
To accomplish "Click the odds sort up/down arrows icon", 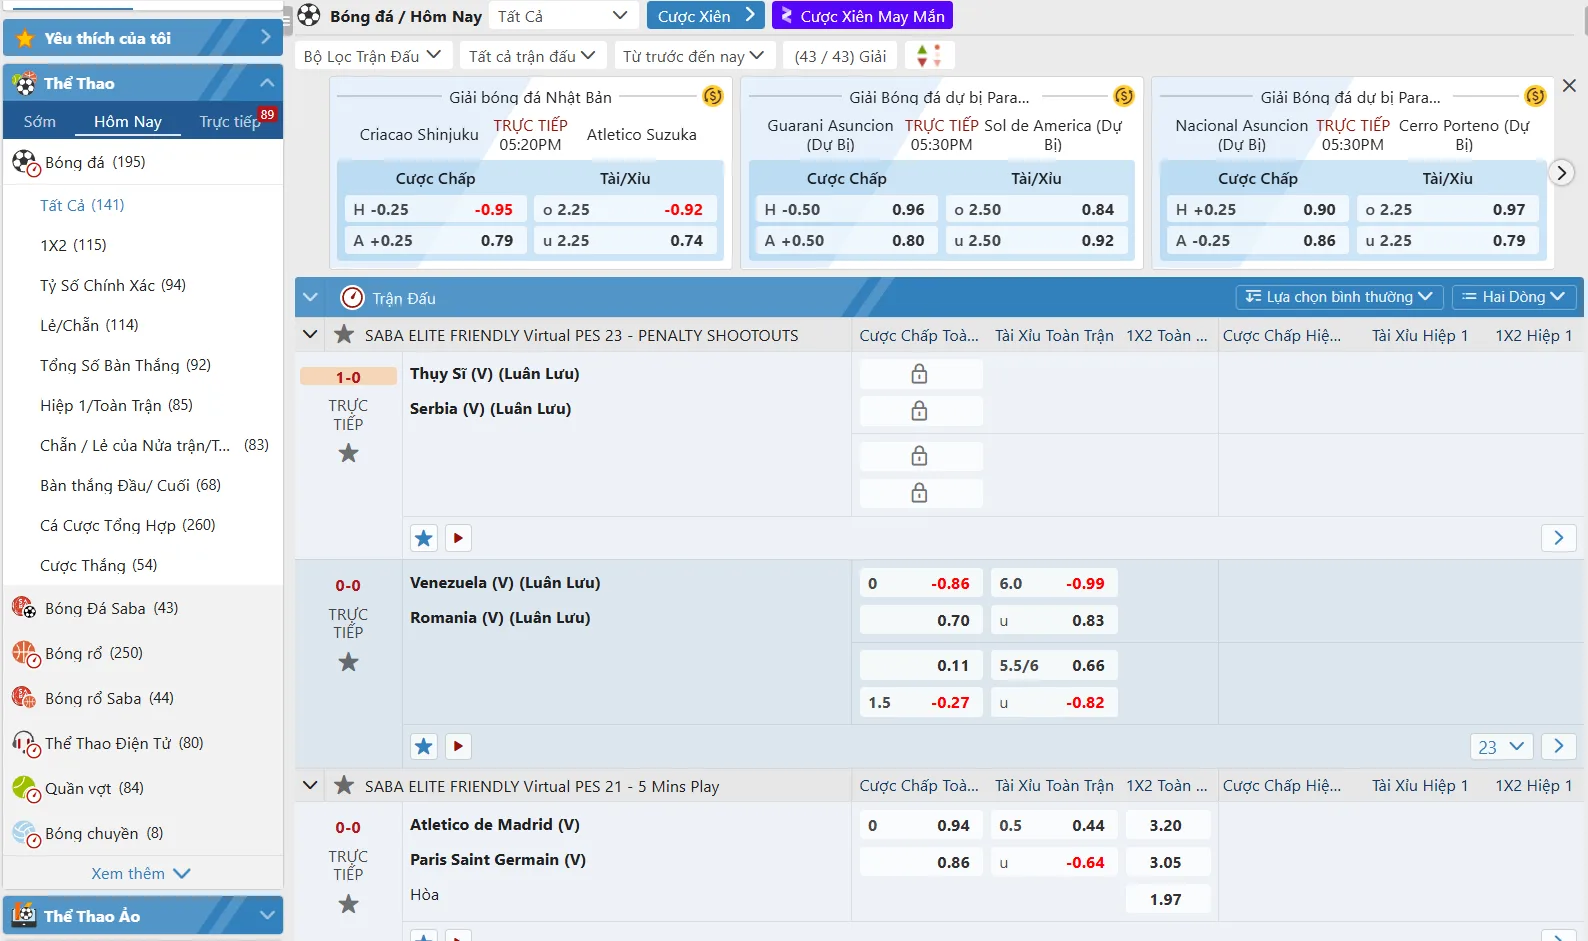I will [x=929, y=56].
